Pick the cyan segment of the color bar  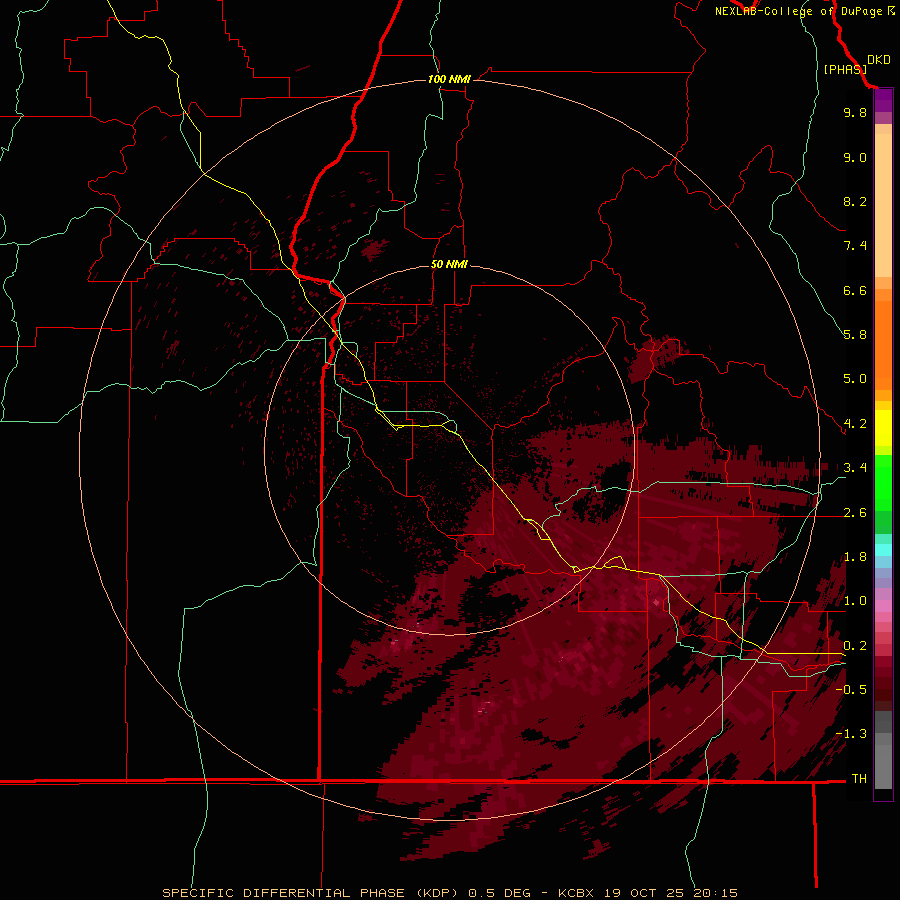(883, 550)
